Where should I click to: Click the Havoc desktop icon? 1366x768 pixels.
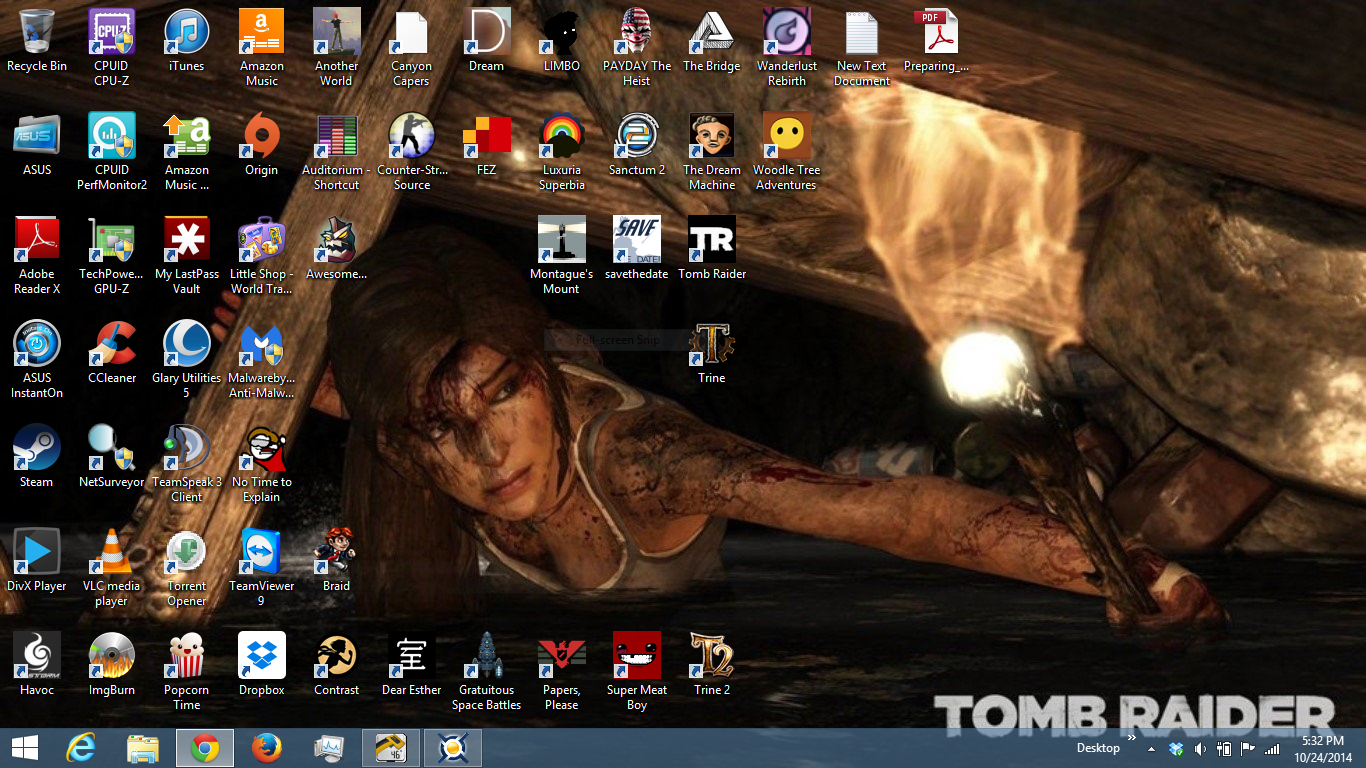37,656
